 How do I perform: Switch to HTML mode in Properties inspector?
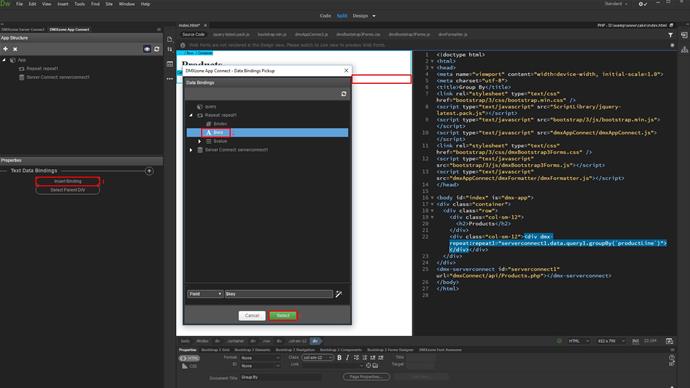tap(189, 359)
